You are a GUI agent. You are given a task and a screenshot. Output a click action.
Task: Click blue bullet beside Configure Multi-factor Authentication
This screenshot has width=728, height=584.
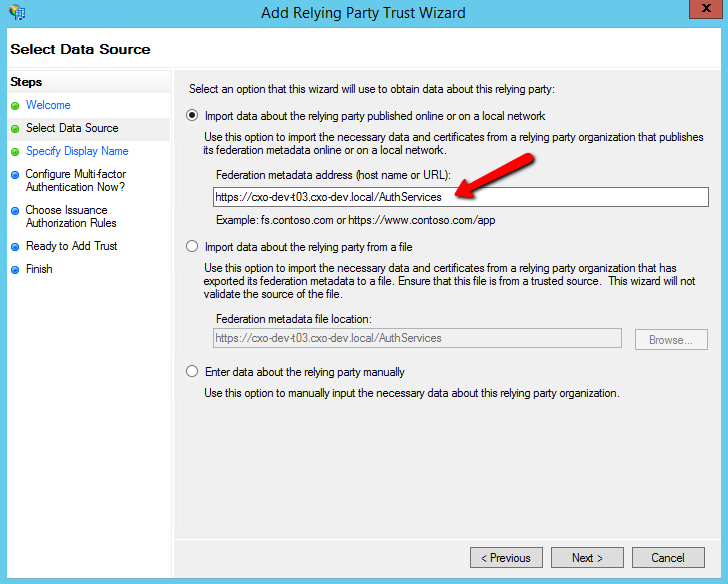tap(15, 175)
